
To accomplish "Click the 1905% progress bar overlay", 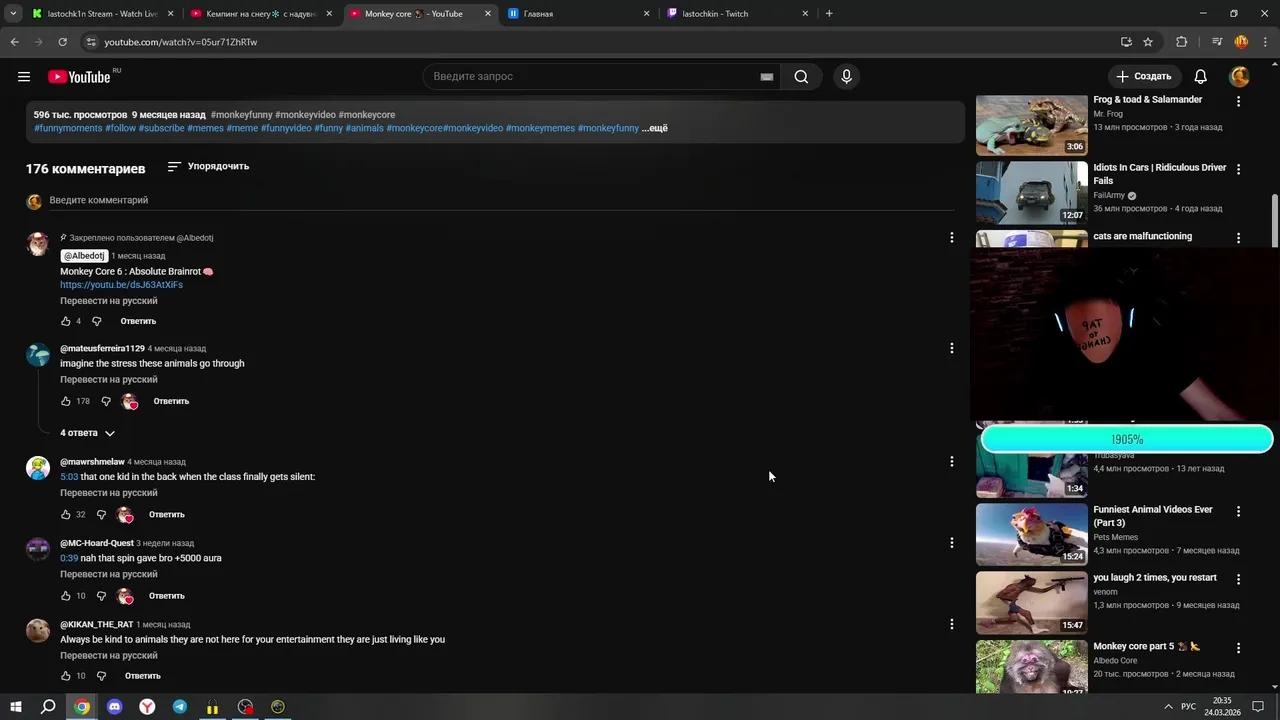I will coord(1127,439).
